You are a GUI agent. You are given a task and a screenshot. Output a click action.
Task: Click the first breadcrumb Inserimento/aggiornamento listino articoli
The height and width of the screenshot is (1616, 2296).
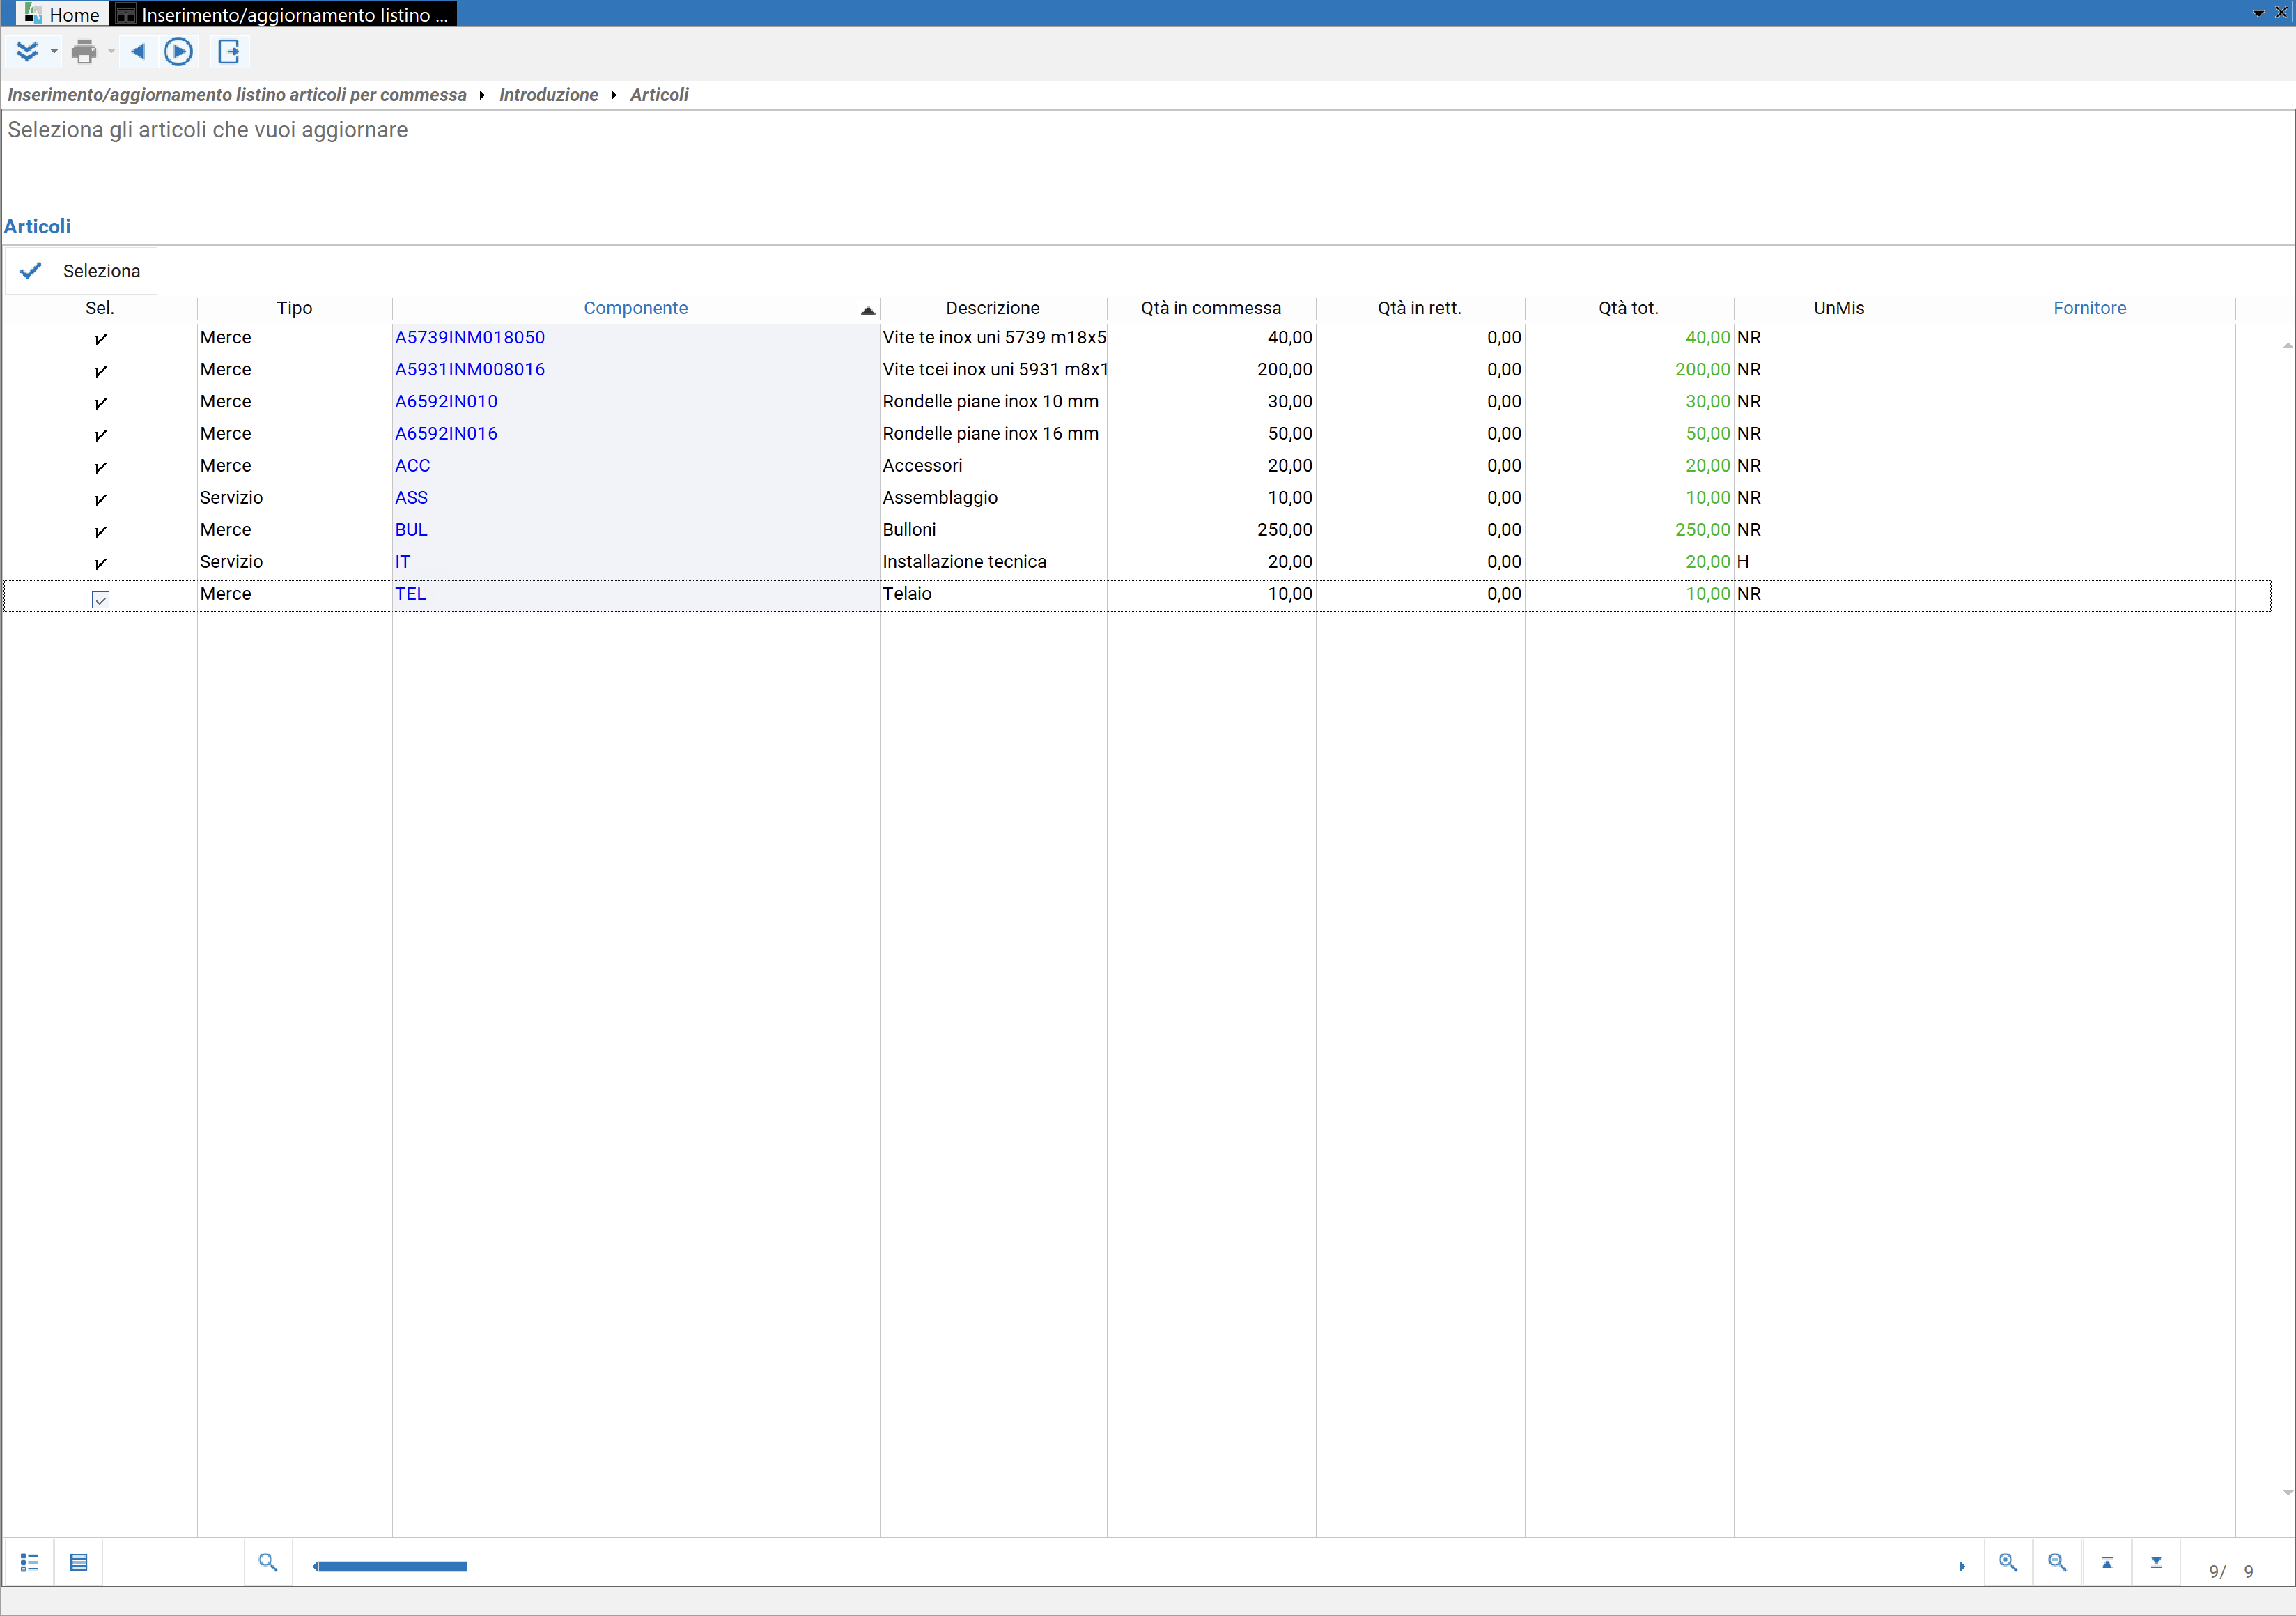(237, 95)
